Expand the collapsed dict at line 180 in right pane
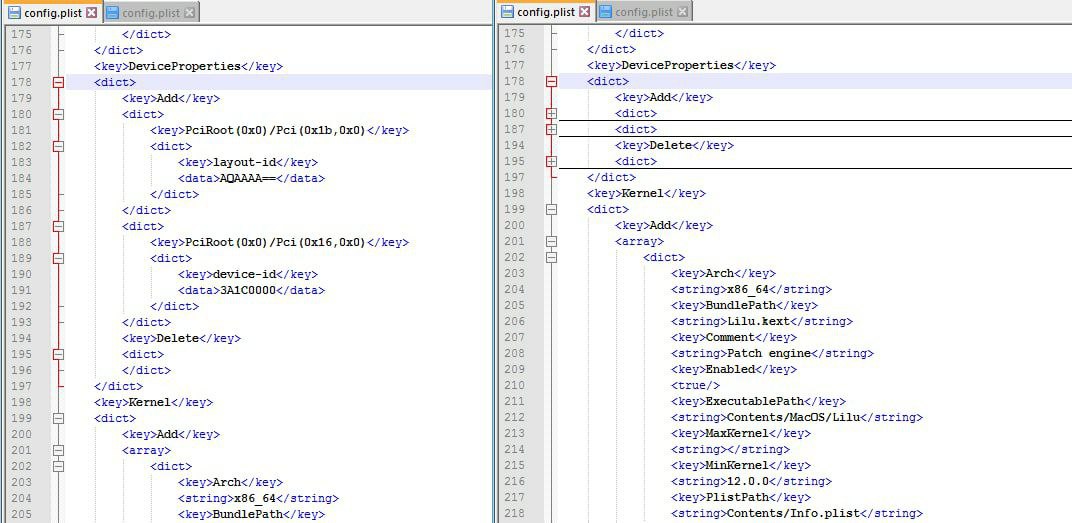 (552, 113)
